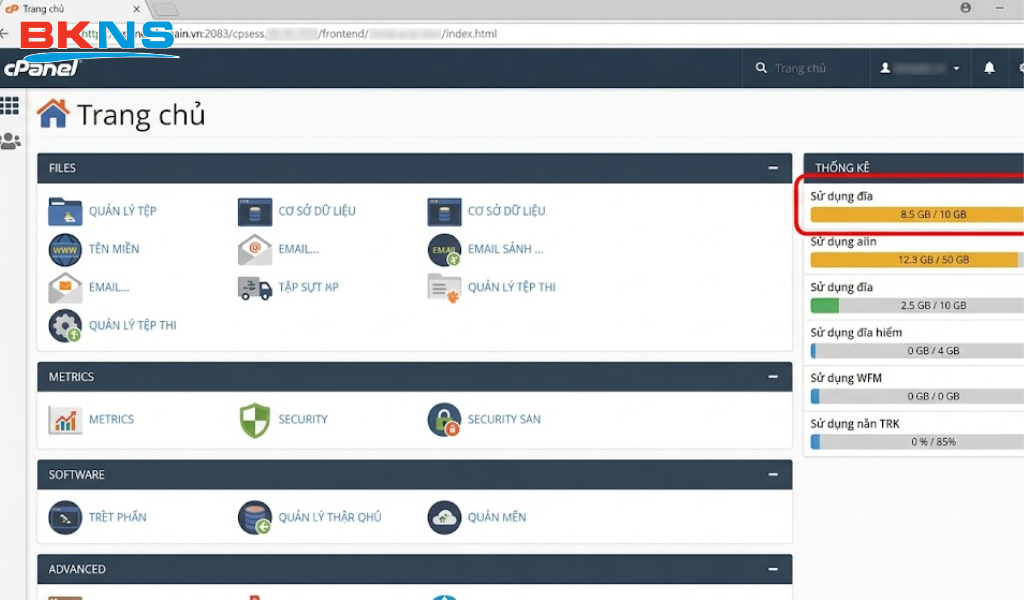
Task: Open the notifications bell icon
Action: click(x=990, y=68)
